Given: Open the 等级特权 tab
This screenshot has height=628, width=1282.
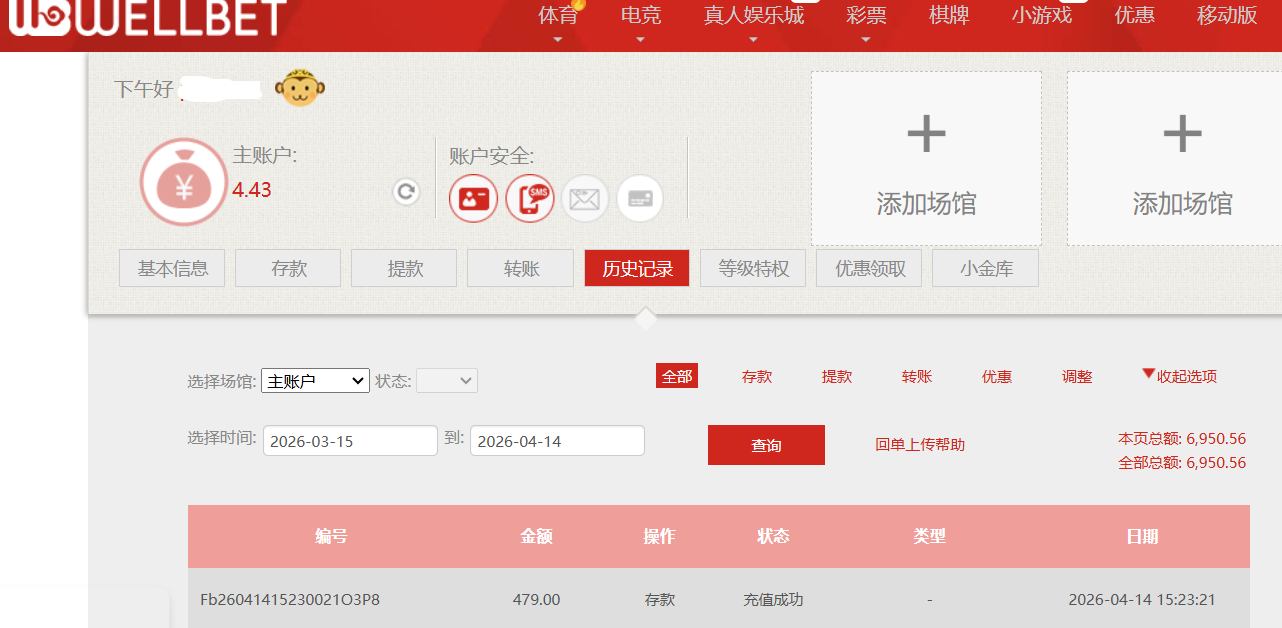Looking at the screenshot, I should point(753,268).
